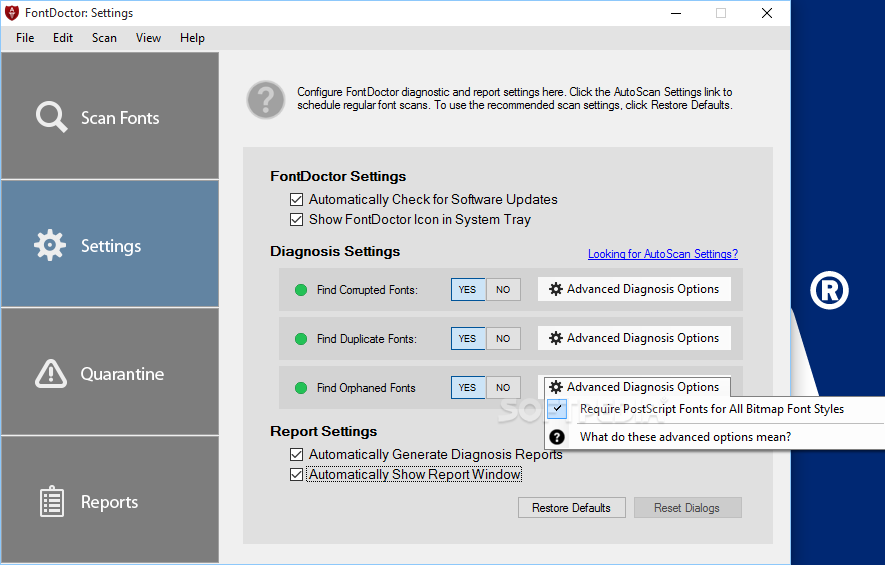Click the green status dot for Corrupted Fonts
This screenshot has width=885, height=565.
tap(301, 290)
